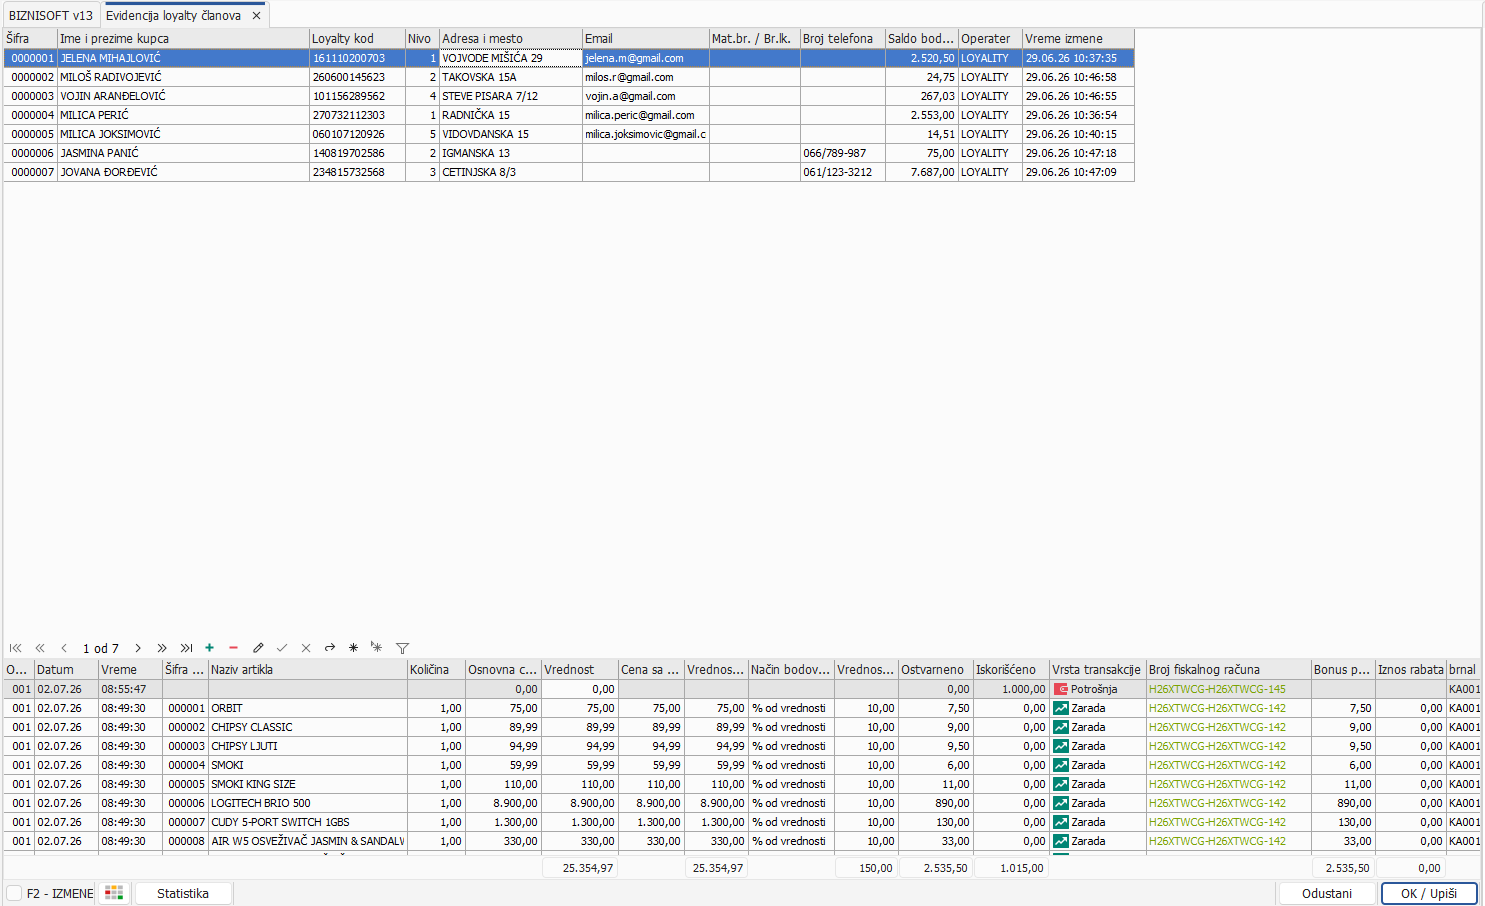
Task: Sort by Broj telefona column header
Action: point(842,39)
